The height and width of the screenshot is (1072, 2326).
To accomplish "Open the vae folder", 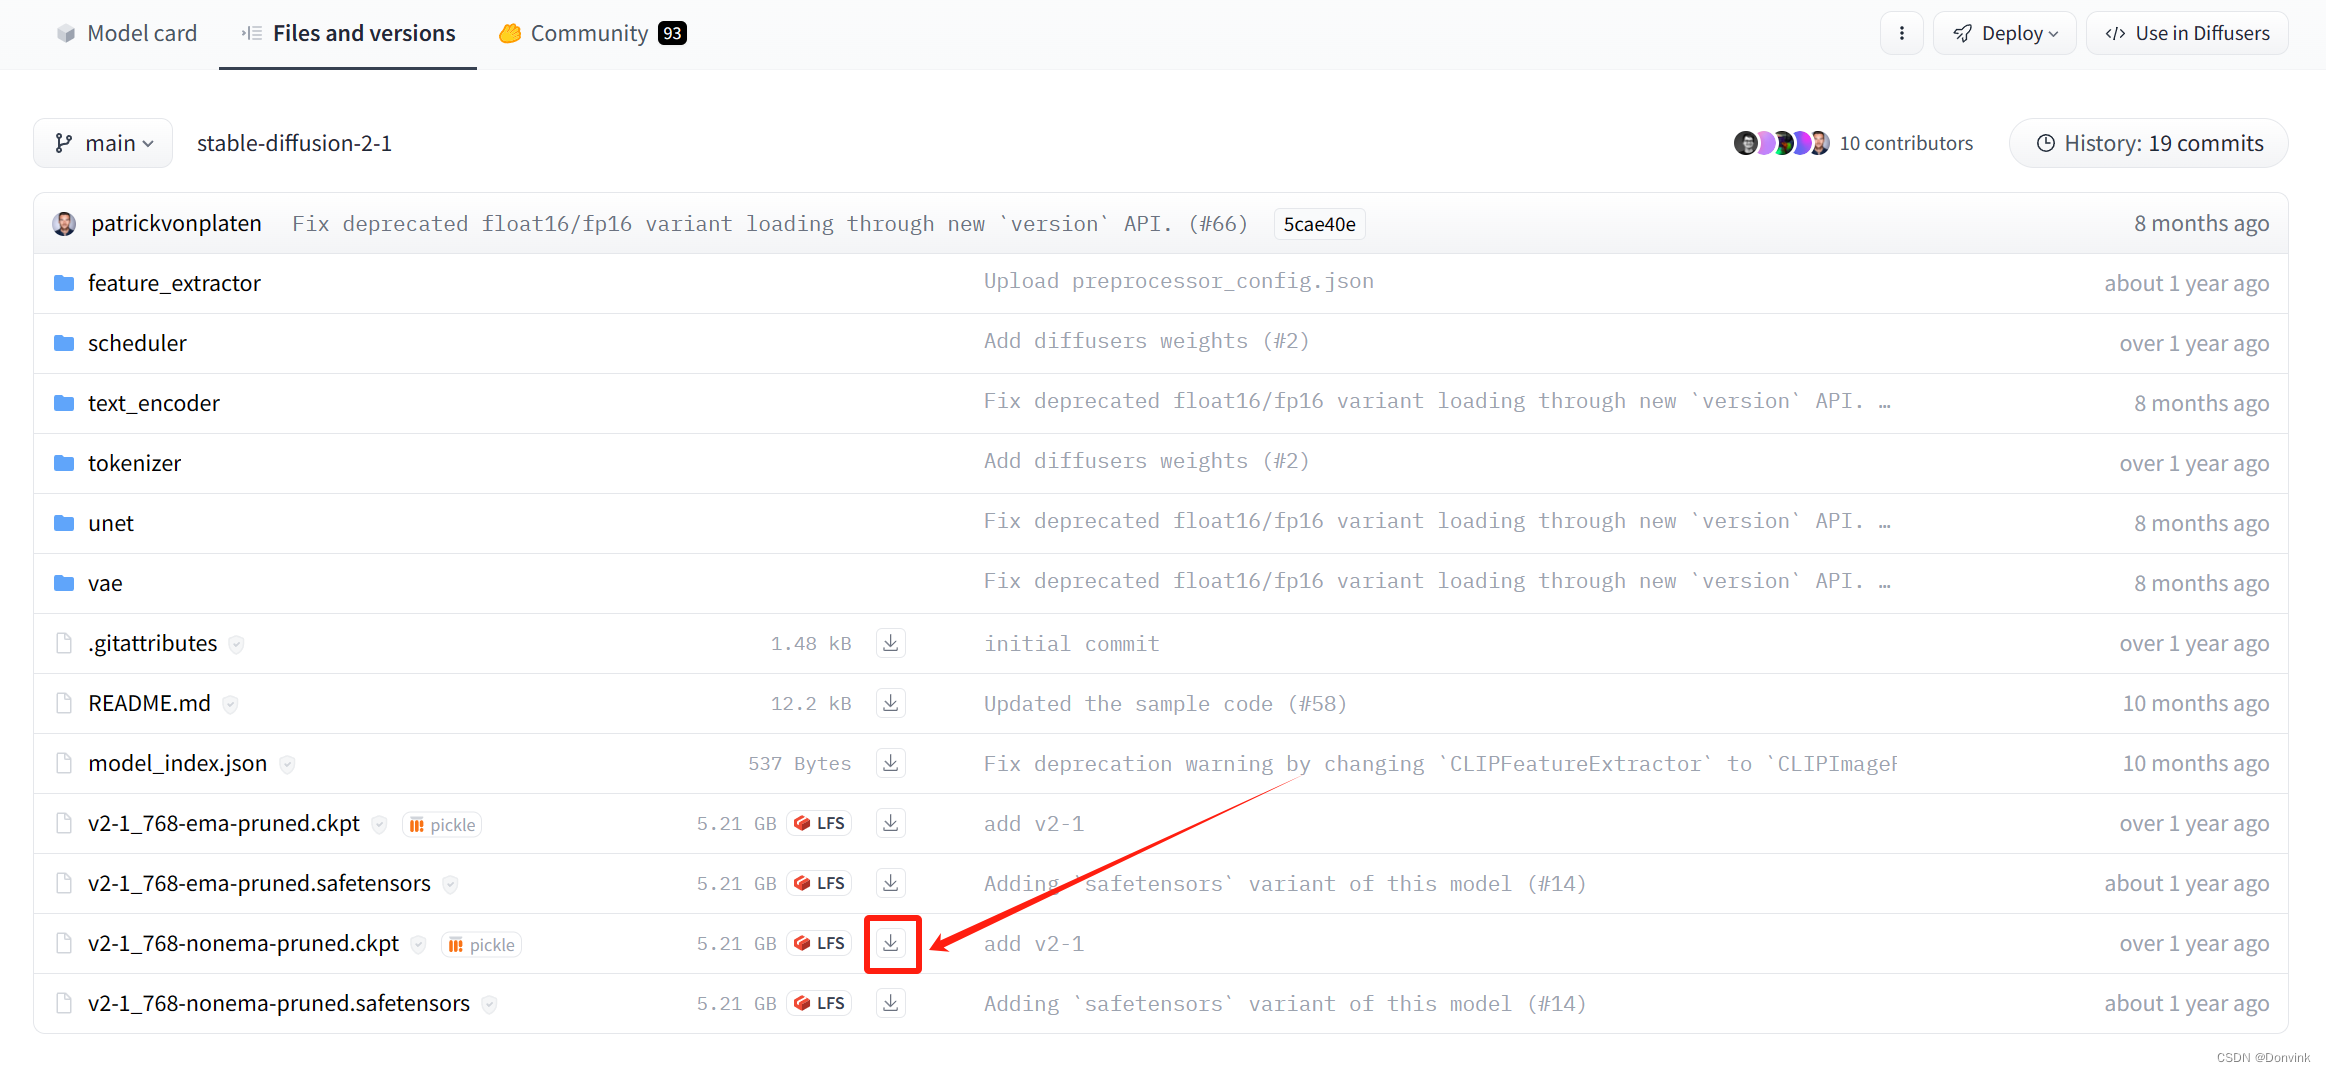I will [105, 583].
